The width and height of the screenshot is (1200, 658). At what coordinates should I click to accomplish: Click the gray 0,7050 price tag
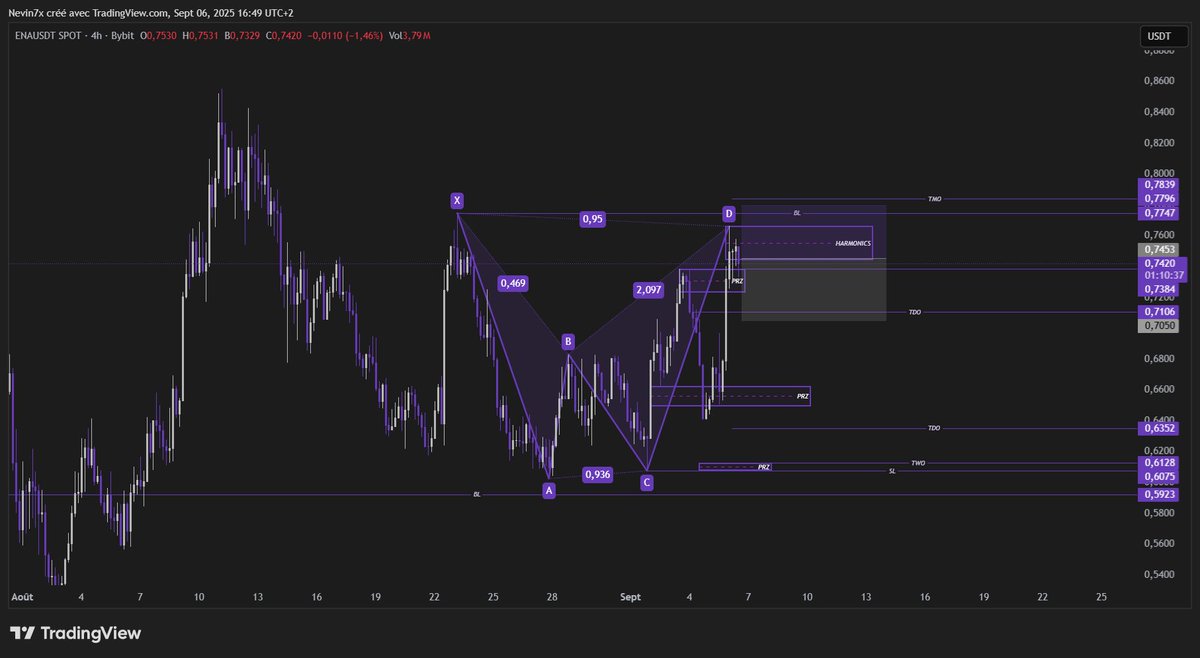click(x=1159, y=325)
